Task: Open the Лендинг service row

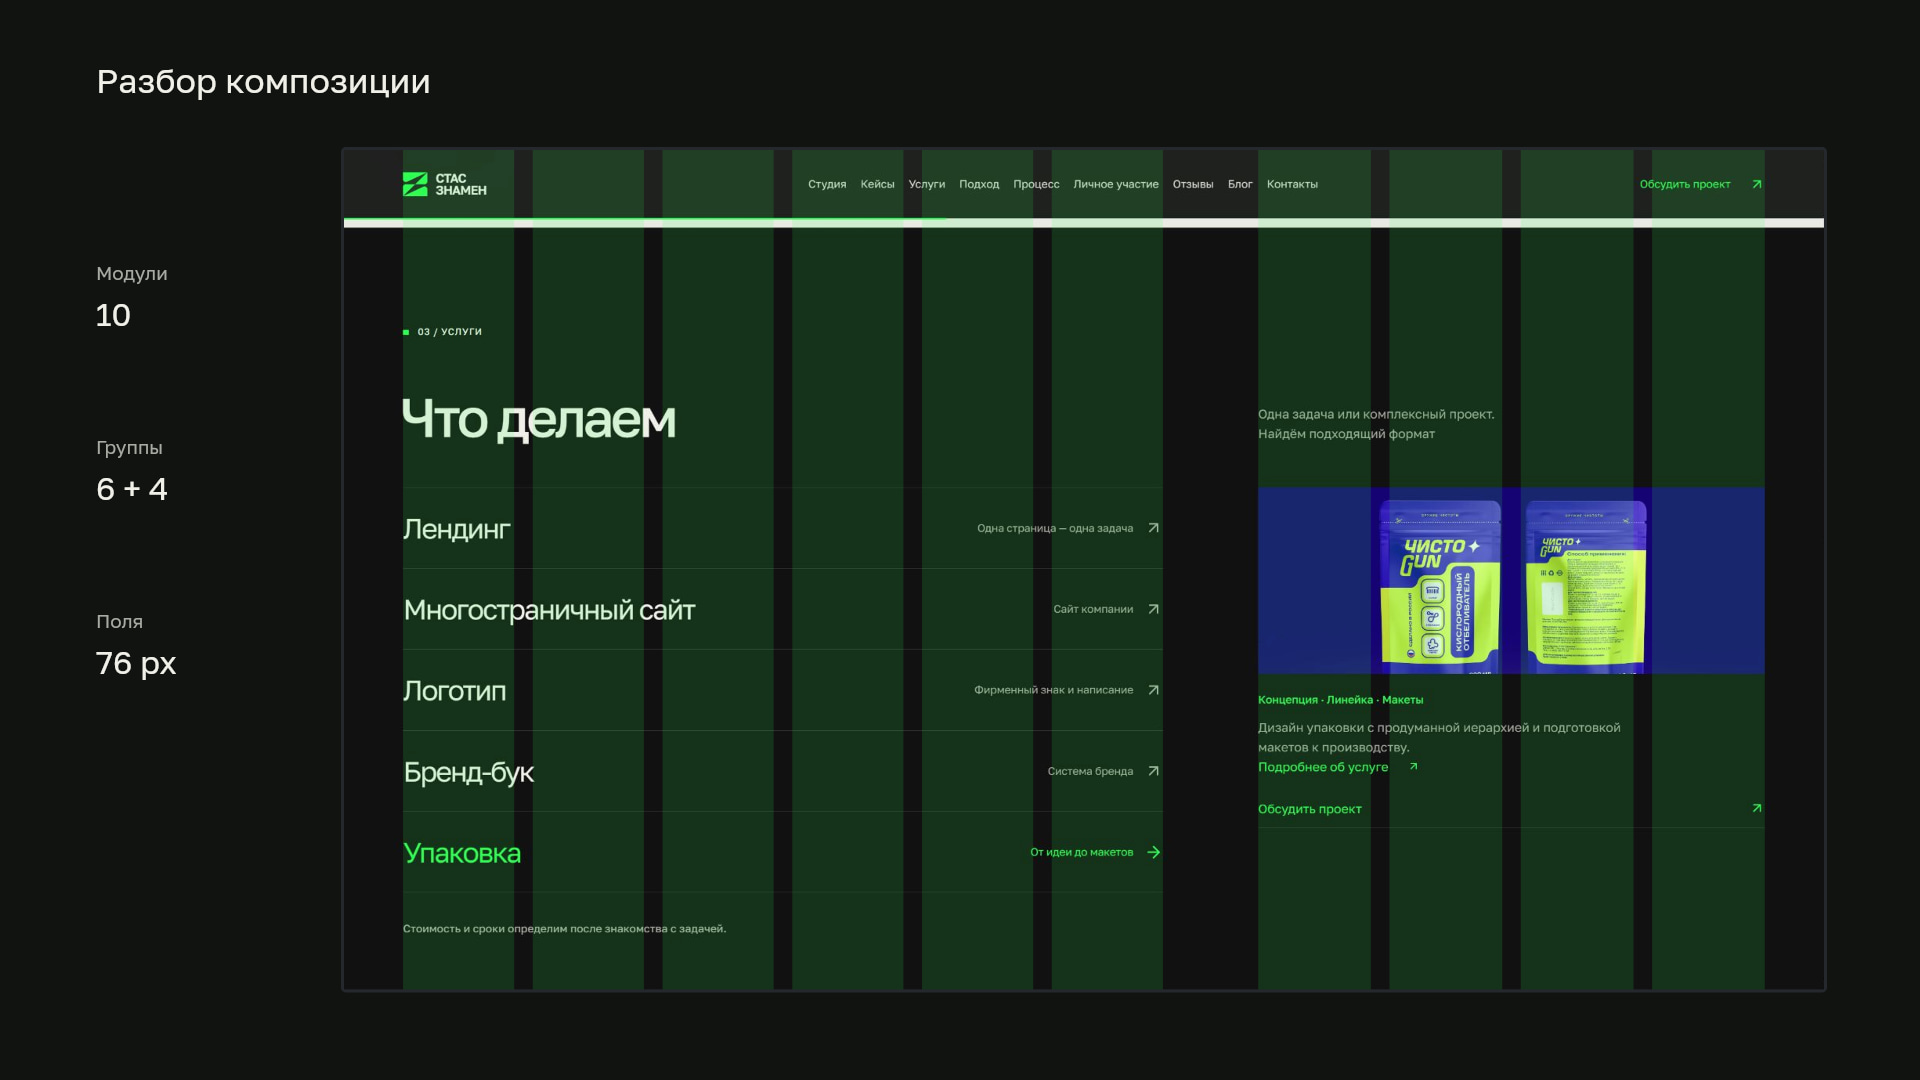Action: click(x=782, y=528)
